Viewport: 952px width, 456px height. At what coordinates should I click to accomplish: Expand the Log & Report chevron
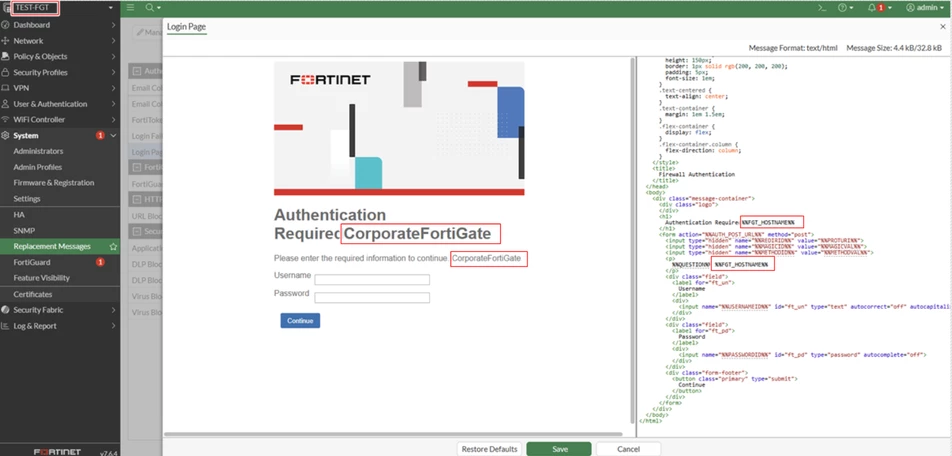(x=114, y=326)
